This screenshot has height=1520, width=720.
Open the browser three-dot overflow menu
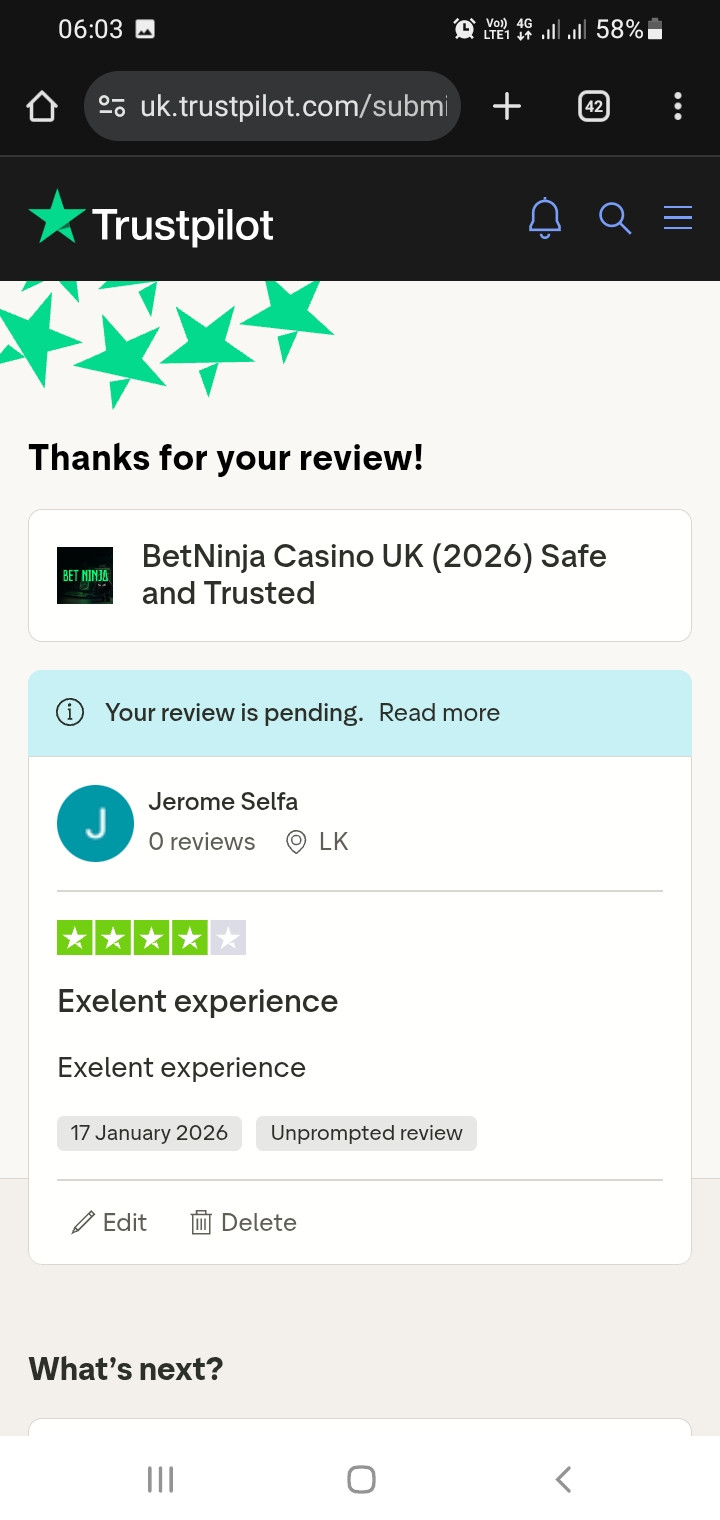pos(678,106)
